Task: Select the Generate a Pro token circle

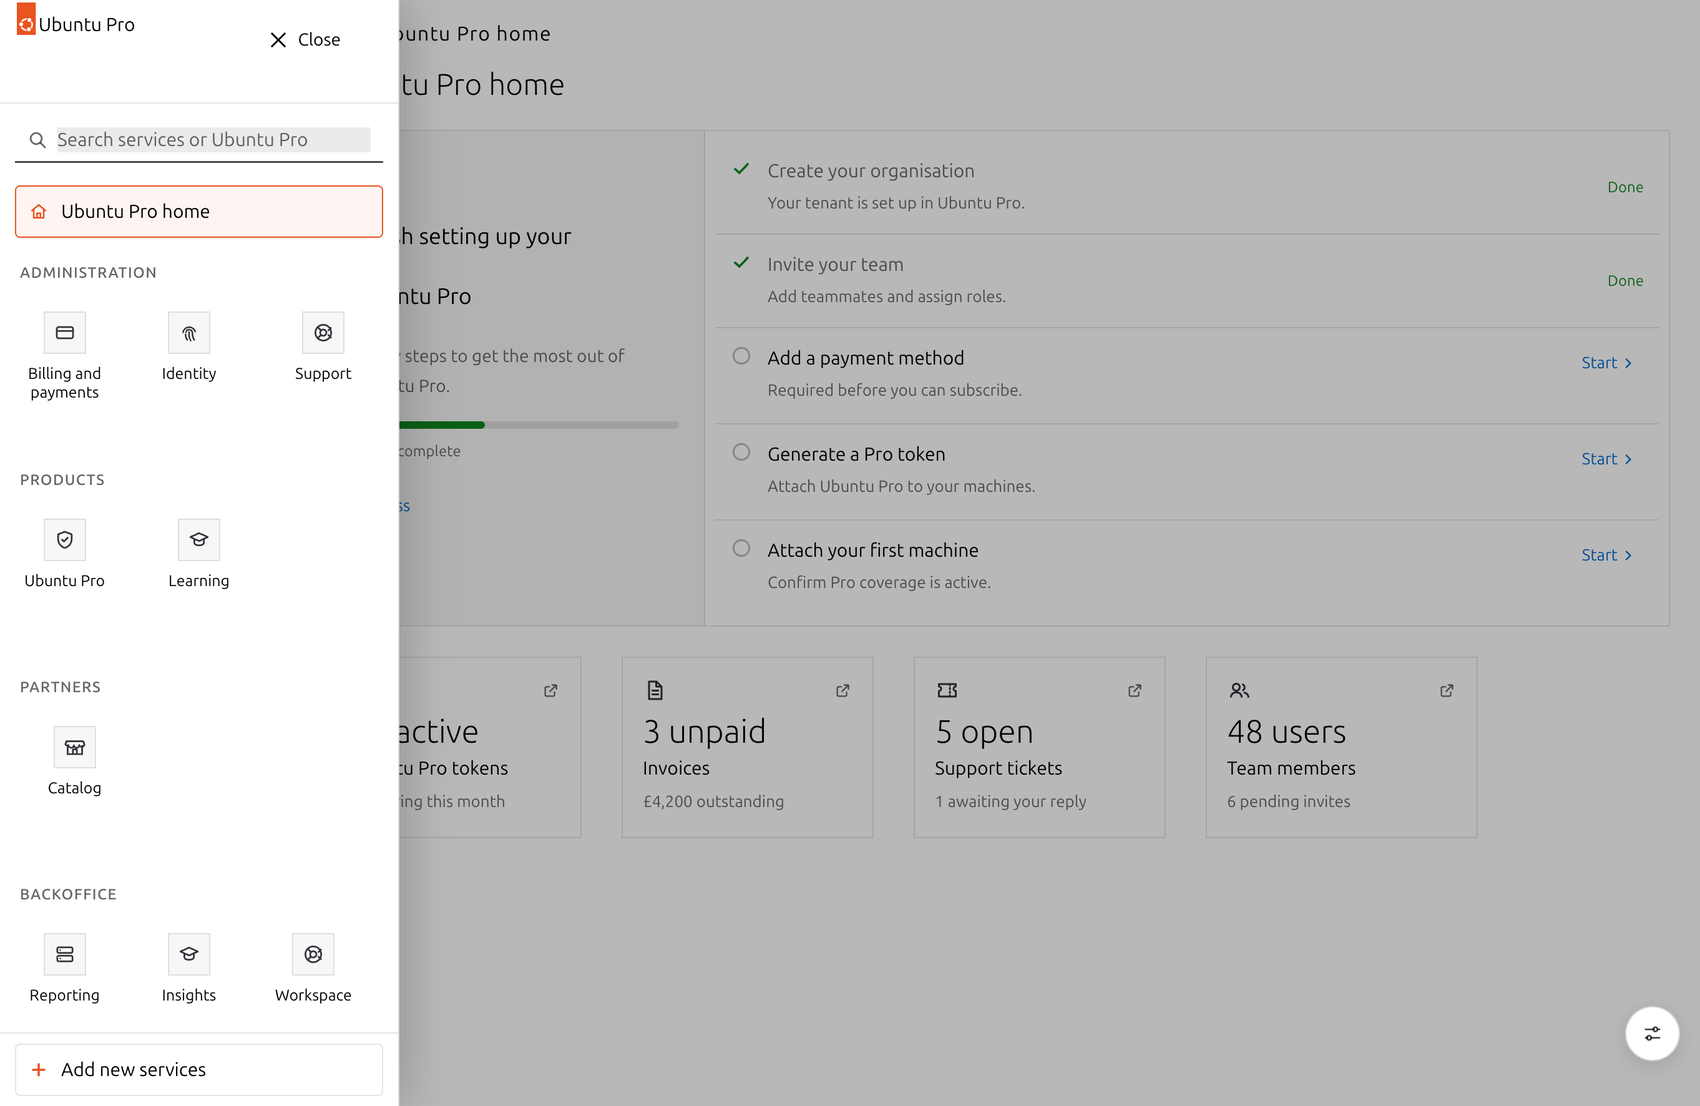Action: pos(741,452)
